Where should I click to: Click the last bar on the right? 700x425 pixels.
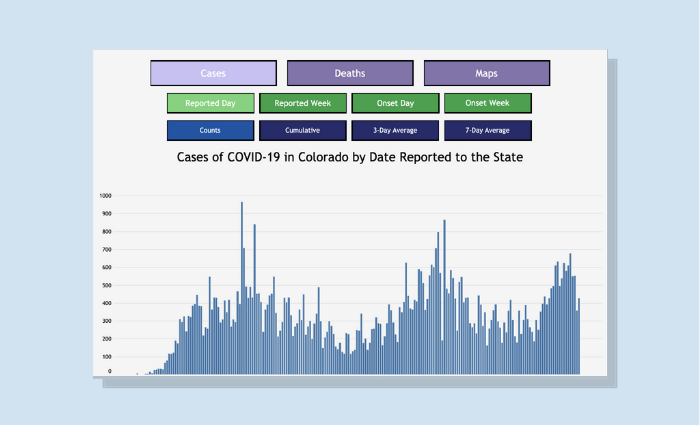pos(579,338)
